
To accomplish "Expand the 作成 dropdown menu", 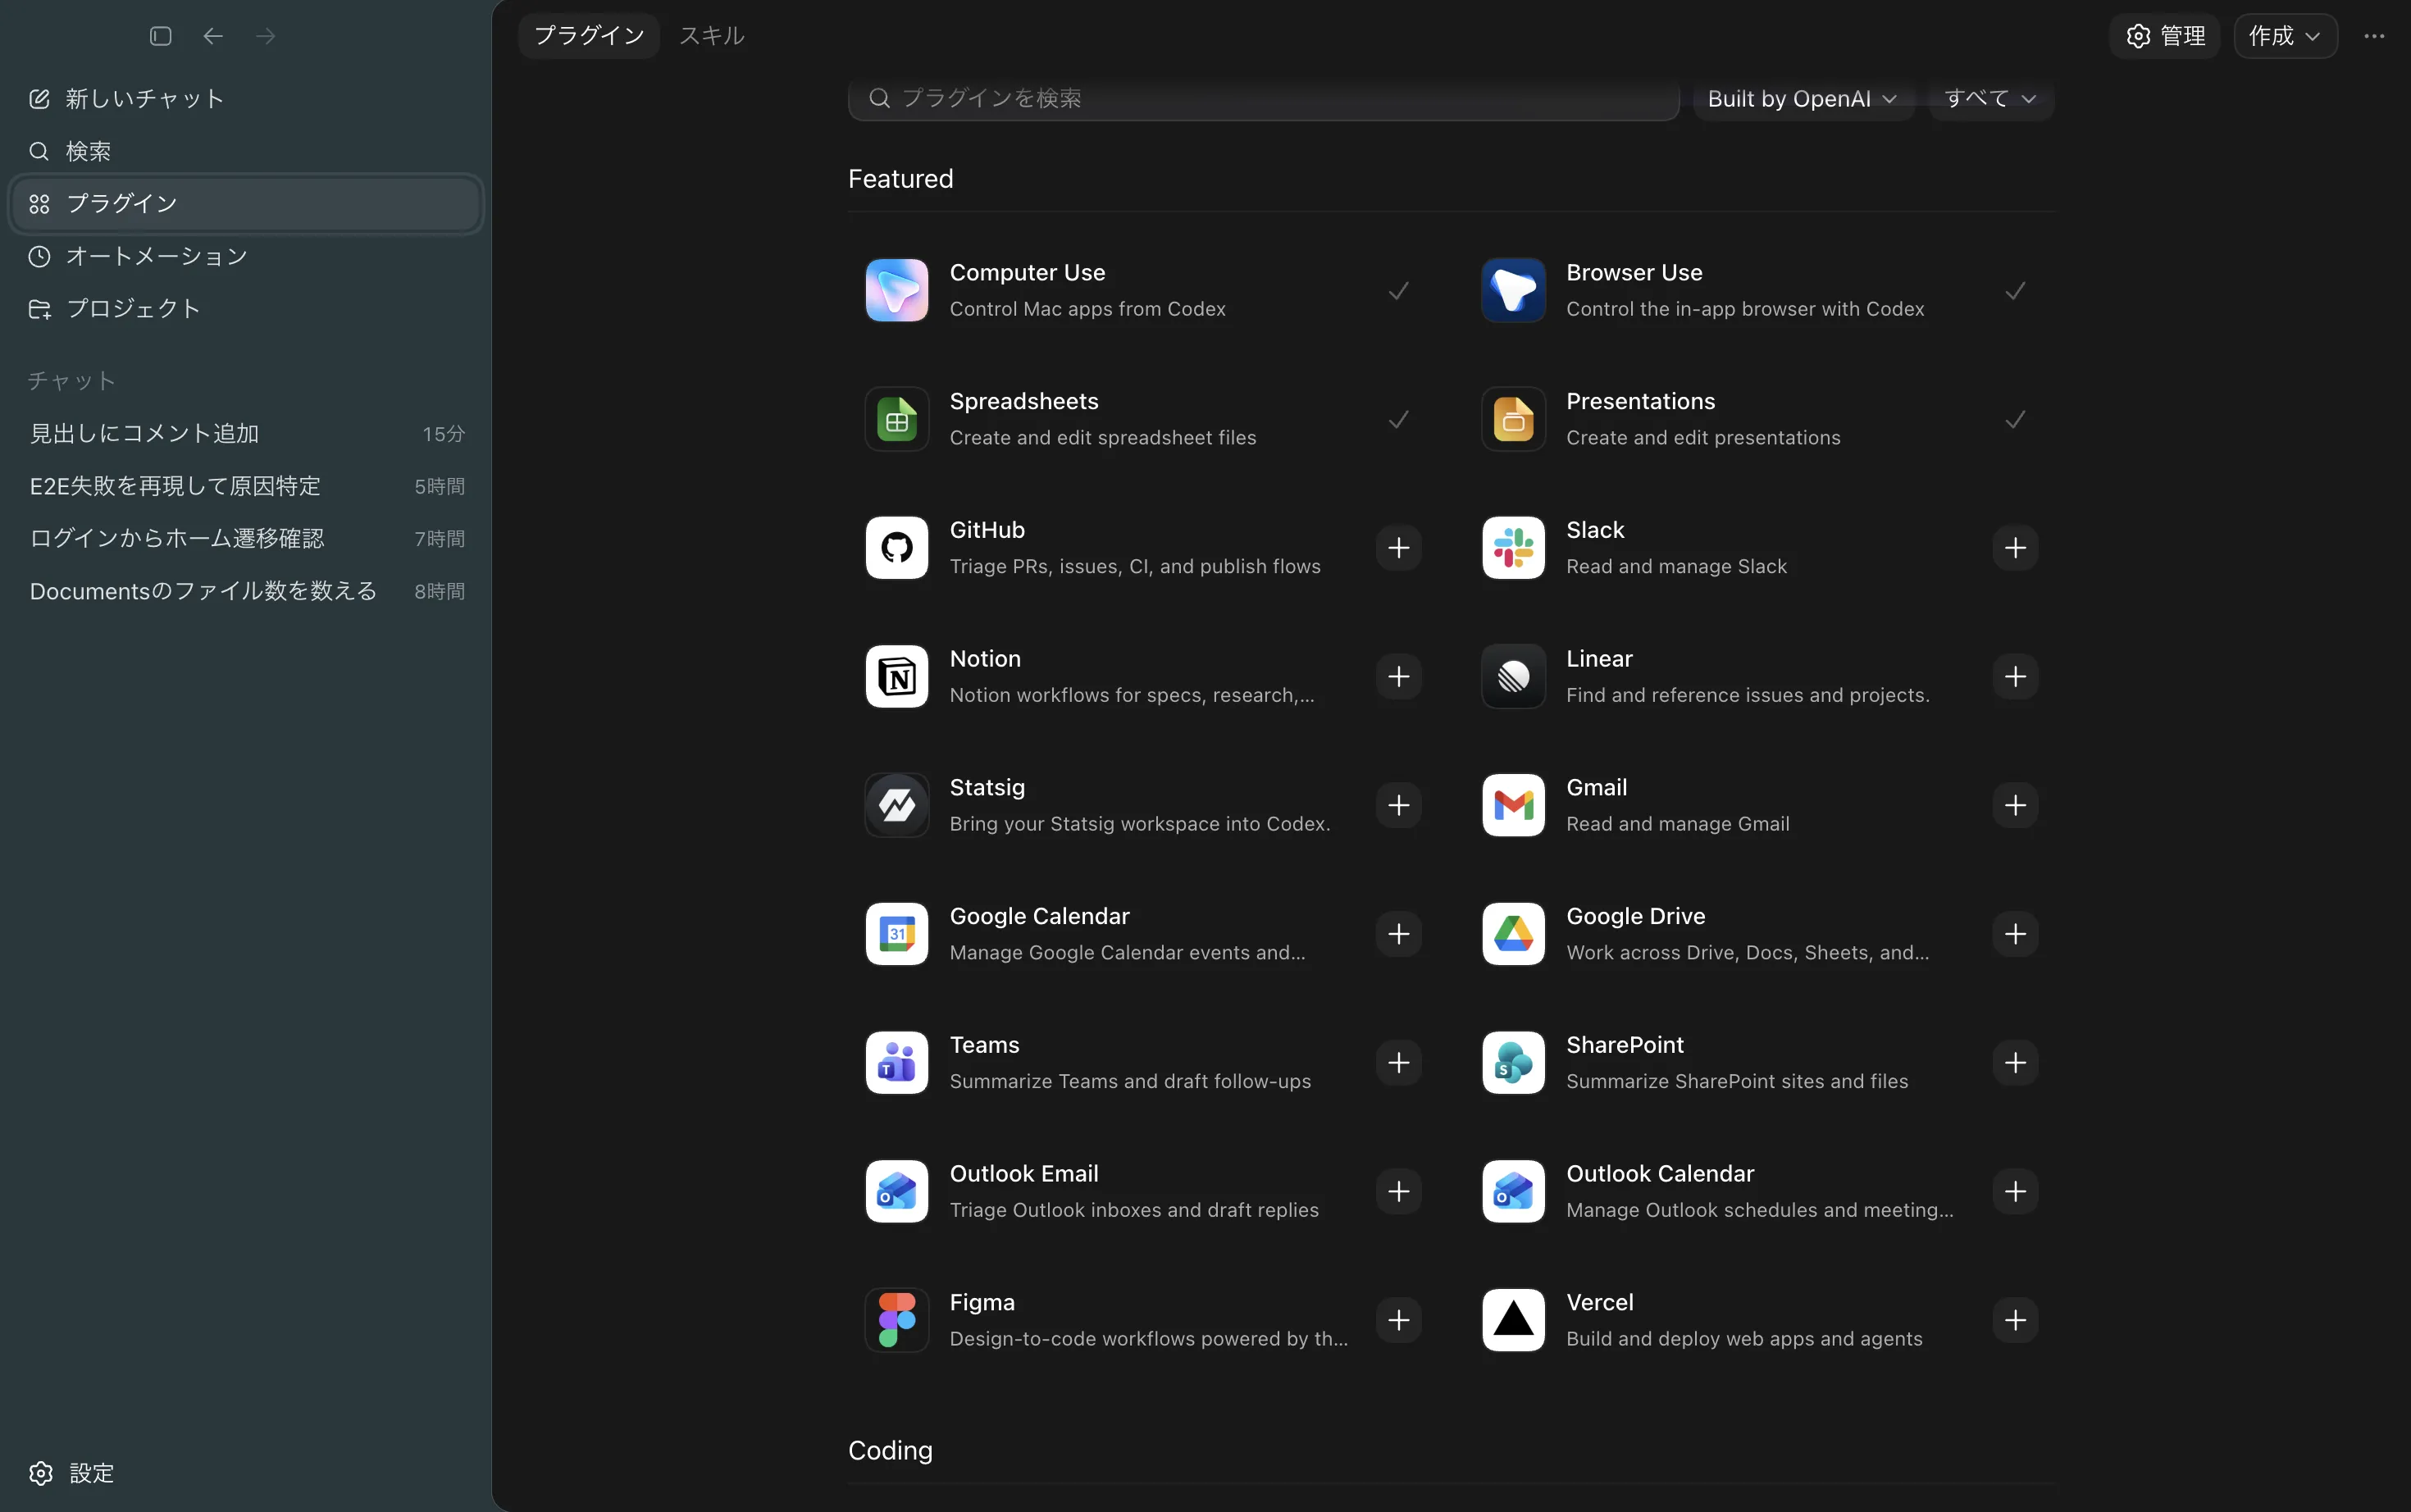I will point(2285,36).
